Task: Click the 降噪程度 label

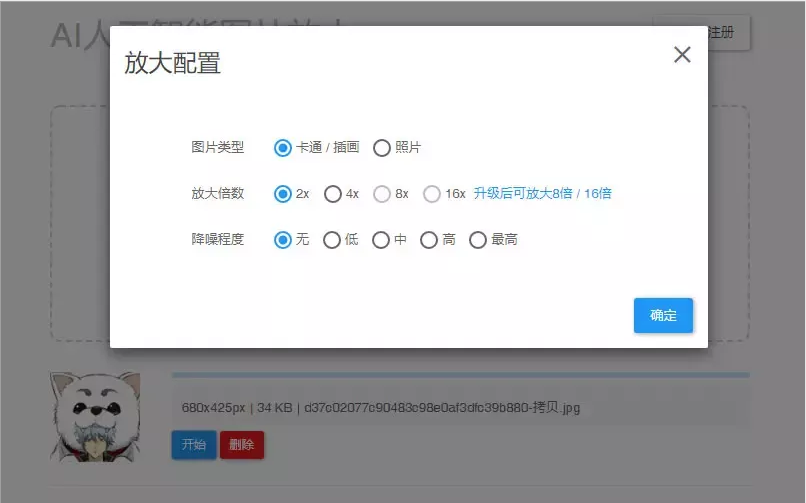Action: 217,239
